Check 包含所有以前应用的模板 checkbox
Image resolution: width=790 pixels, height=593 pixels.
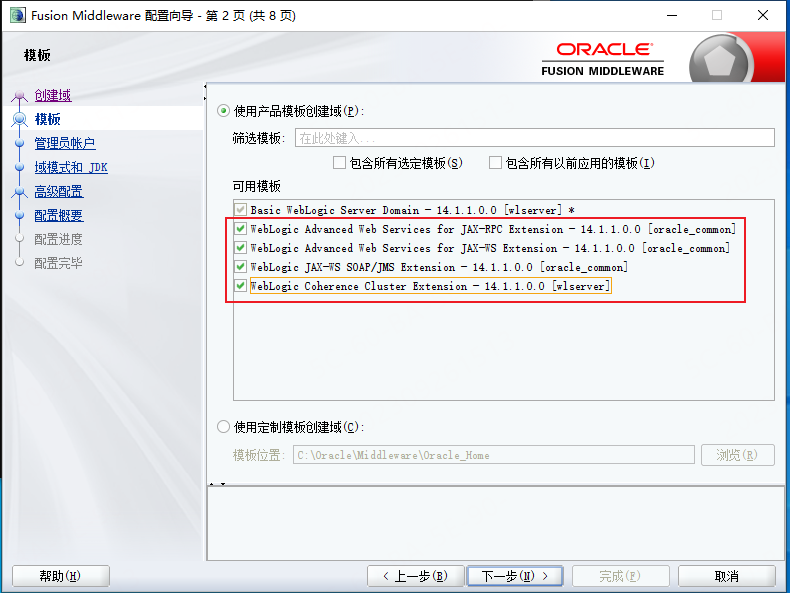(x=495, y=163)
